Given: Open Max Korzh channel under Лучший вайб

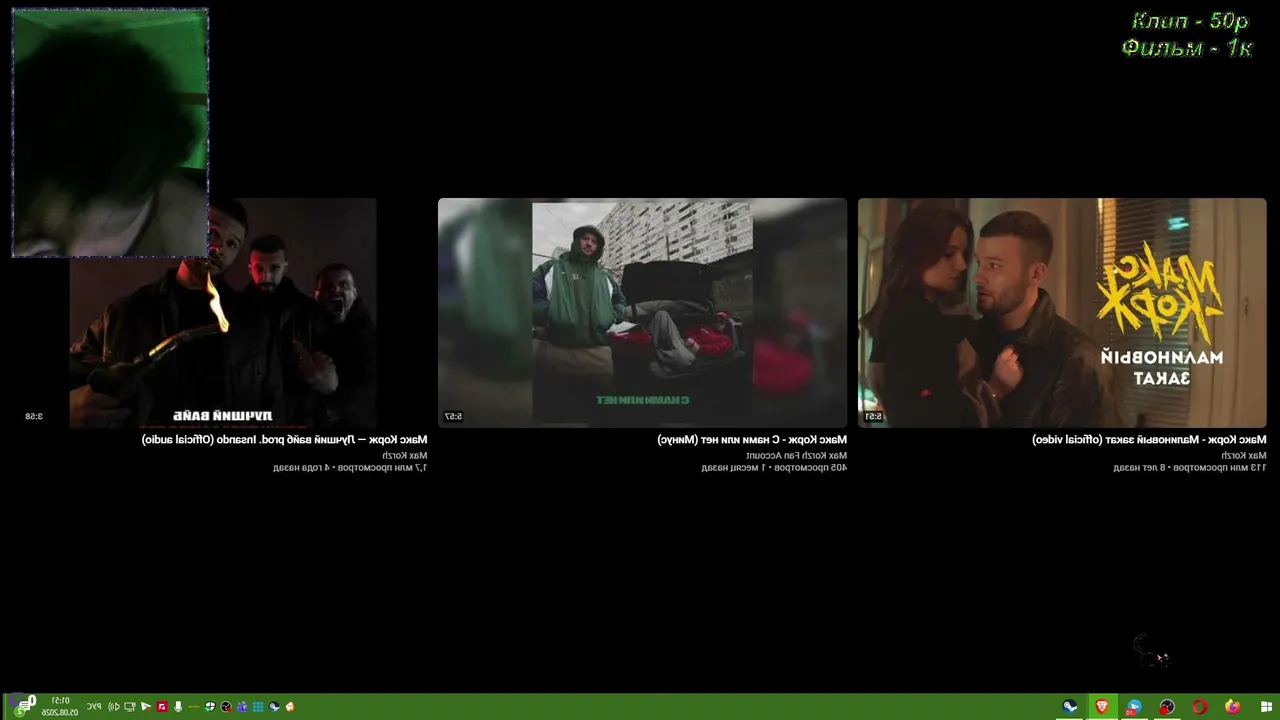Looking at the screenshot, I should coord(404,456).
